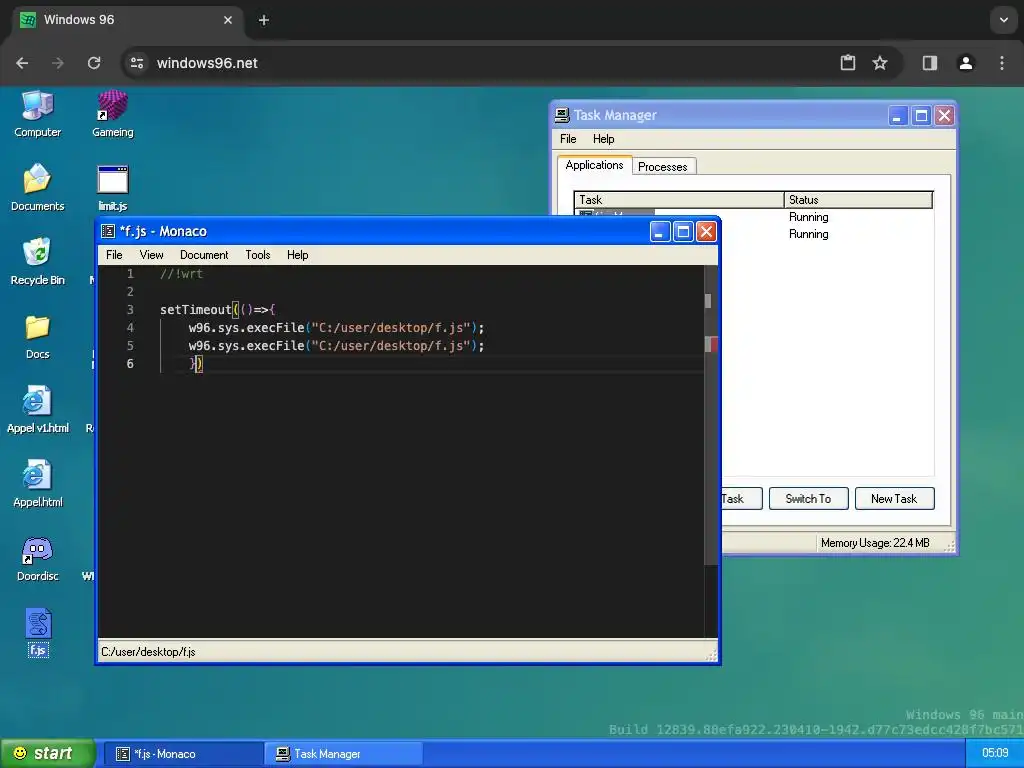This screenshot has height=768, width=1024.
Task: Minimize the Task Manager window
Action: (x=898, y=116)
